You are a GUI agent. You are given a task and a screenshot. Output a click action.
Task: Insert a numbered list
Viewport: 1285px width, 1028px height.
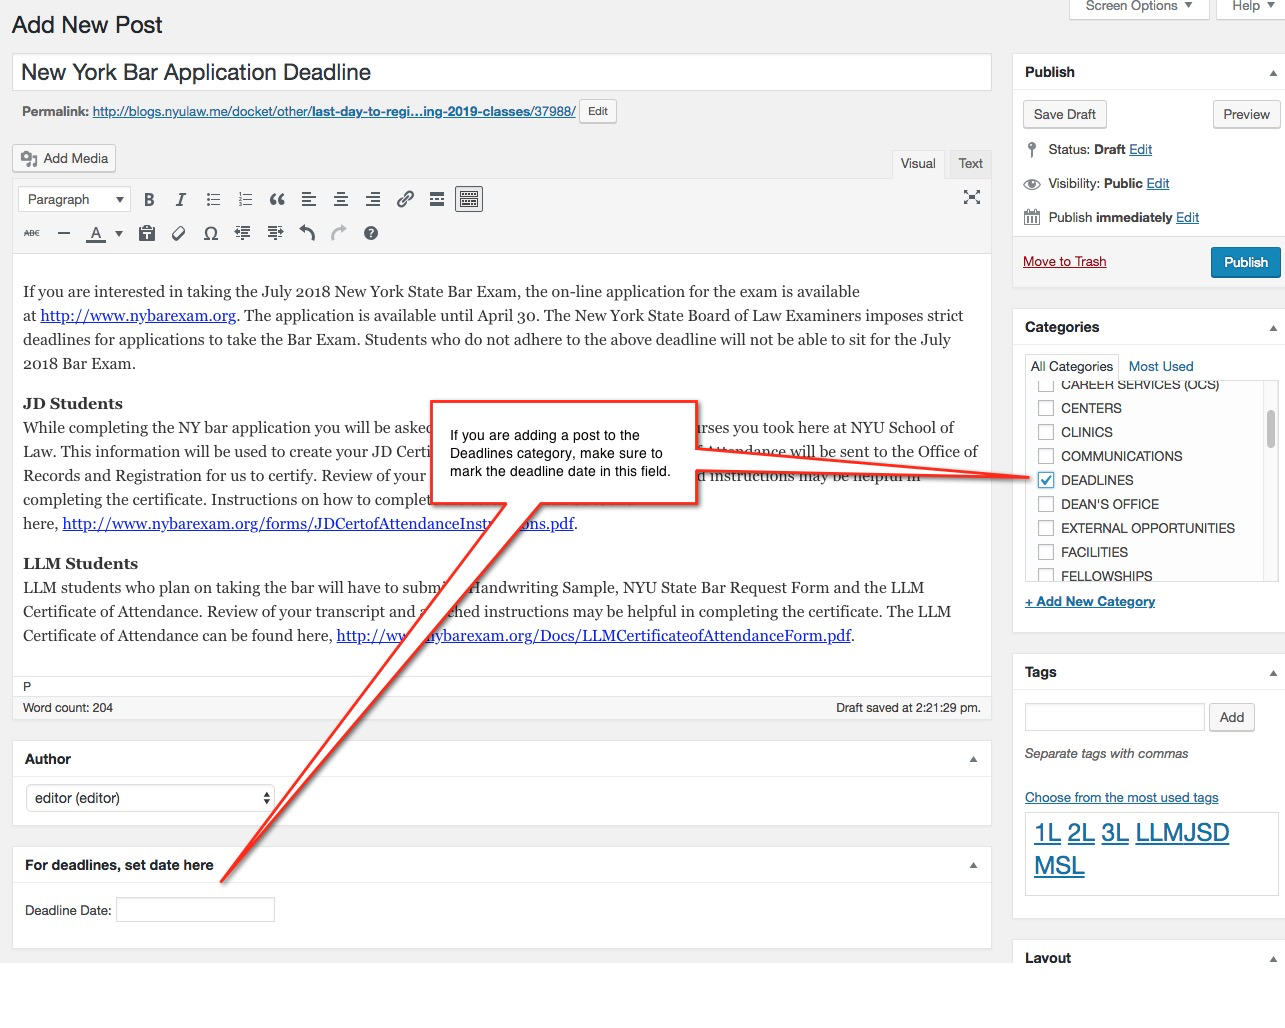[x=245, y=199]
